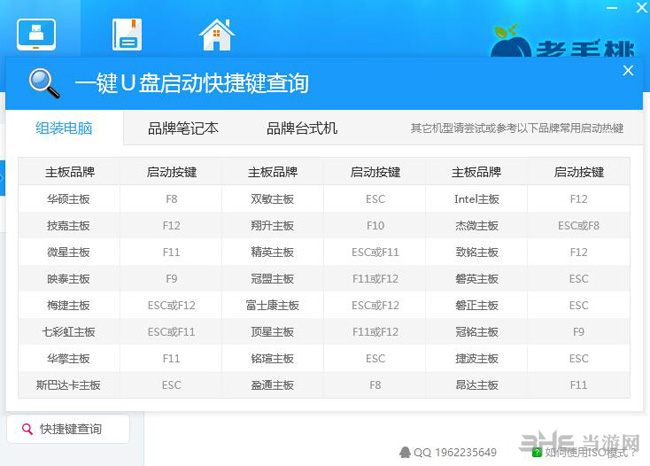The height and width of the screenshot is (466, 650).
Task: Select the 昂达主板 cell
Action: point(477,385)
